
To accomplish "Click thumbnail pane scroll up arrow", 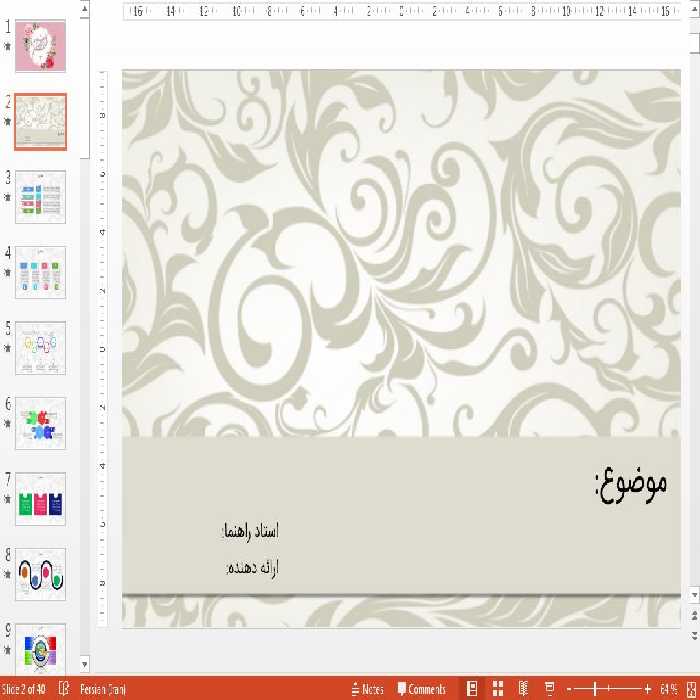I will pos(85,9).
